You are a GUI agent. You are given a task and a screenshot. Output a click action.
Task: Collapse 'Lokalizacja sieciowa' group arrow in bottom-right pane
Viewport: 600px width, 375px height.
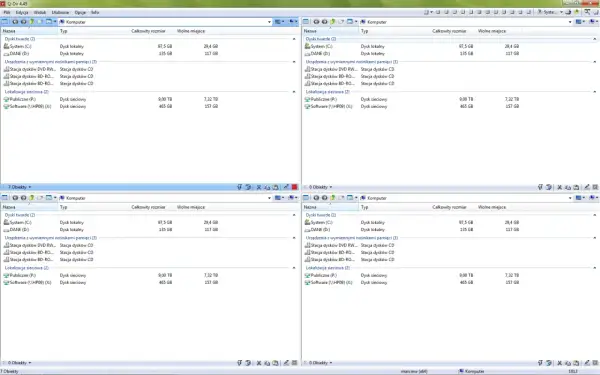595,268
